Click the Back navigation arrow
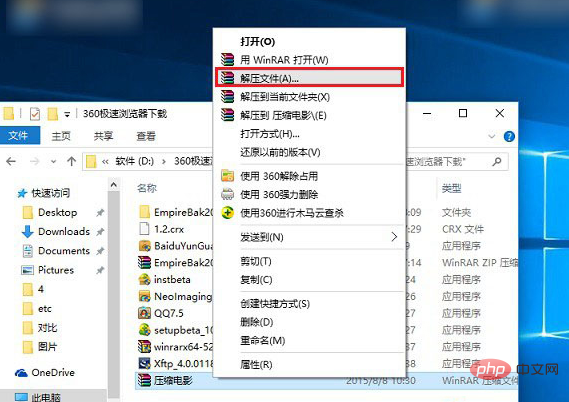Viewport: 569px width, 402px height. (12, 161)
